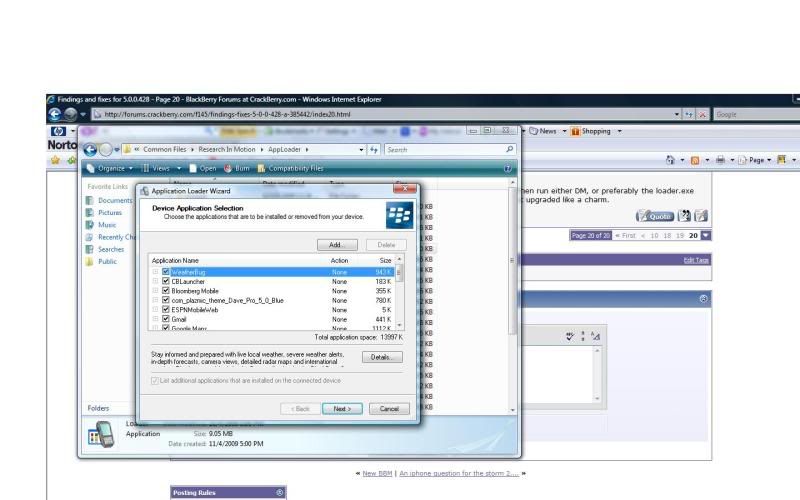
Task: Expand the WeatherBug tree node
Action: pos(155,272)
